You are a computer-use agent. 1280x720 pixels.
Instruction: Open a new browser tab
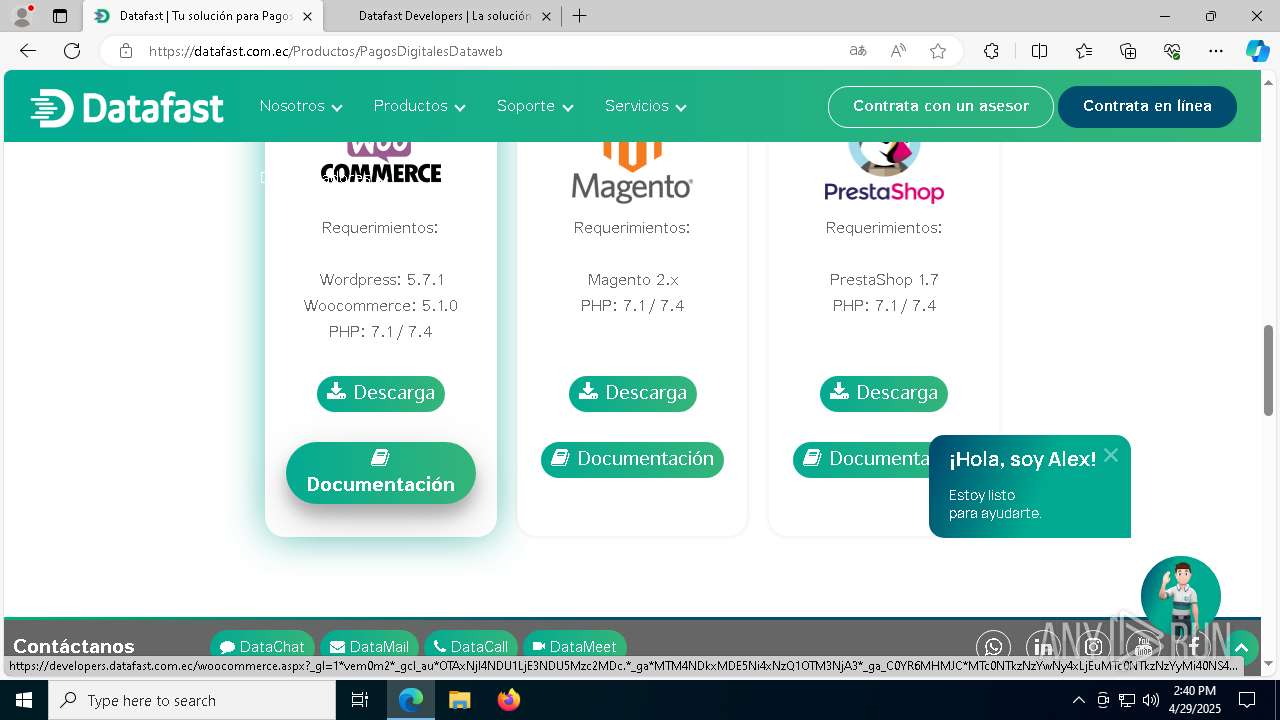point(580,16)
